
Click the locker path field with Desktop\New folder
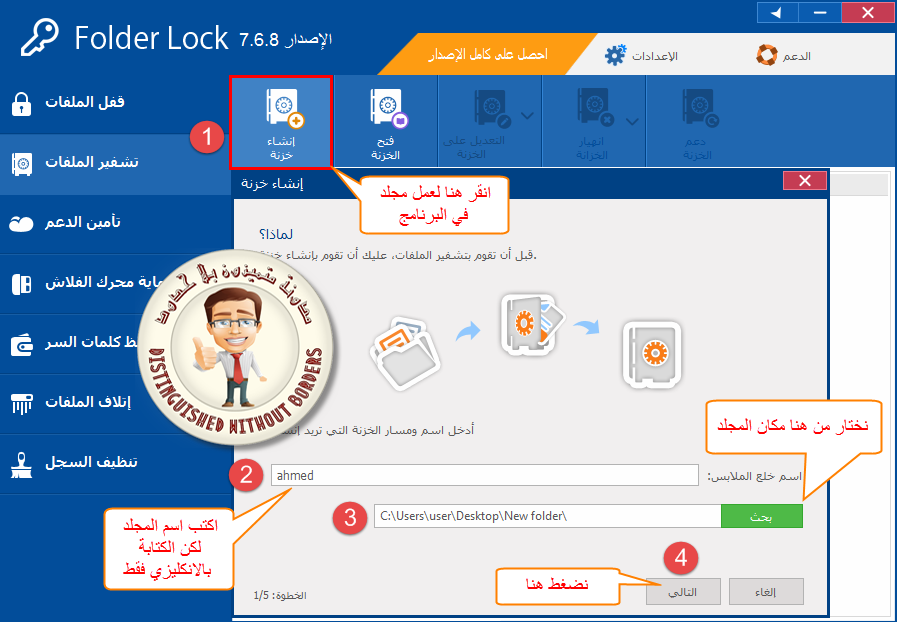pyautogui.click(x=547, y=516)
